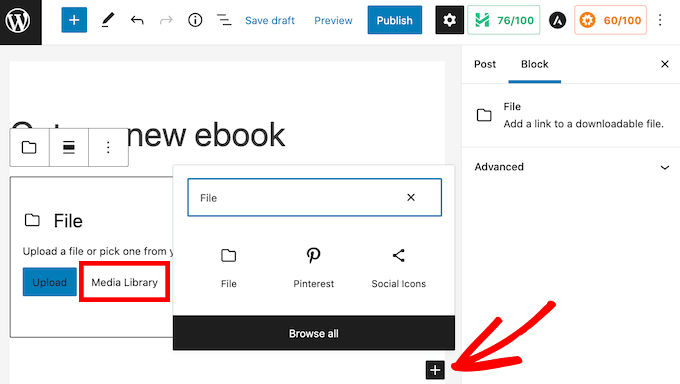Open the document details info icon
The height and width of the screenshot is (384, 680).
point(195,20)
